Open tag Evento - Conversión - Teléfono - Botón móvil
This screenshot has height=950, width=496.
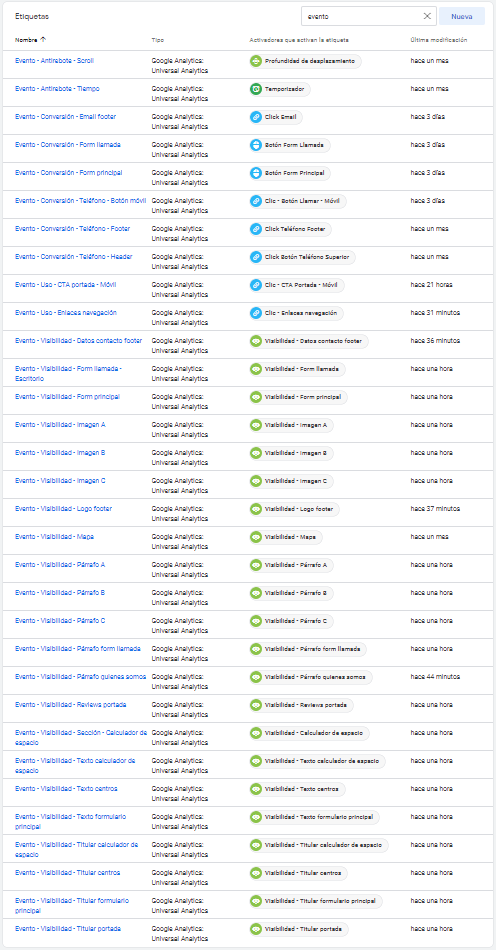point(81,201)
